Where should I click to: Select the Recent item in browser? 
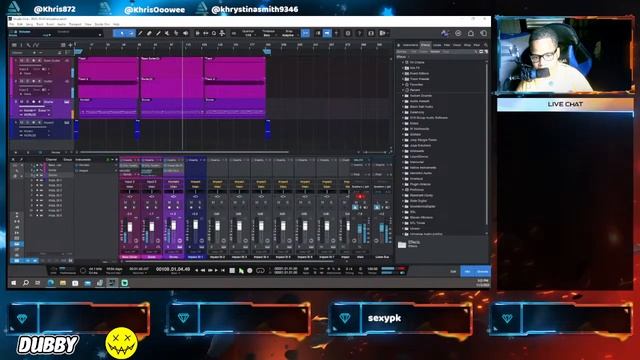pos(415,90)
